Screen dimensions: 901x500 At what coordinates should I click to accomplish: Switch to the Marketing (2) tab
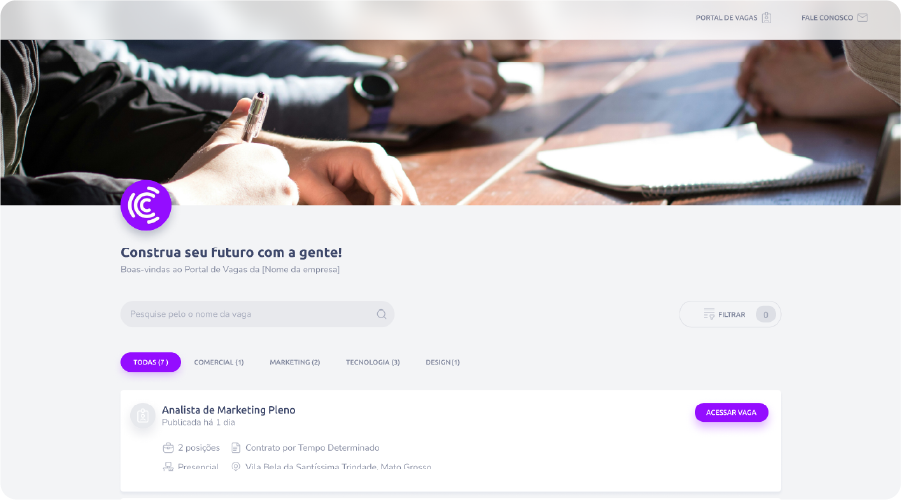point(295,362)
